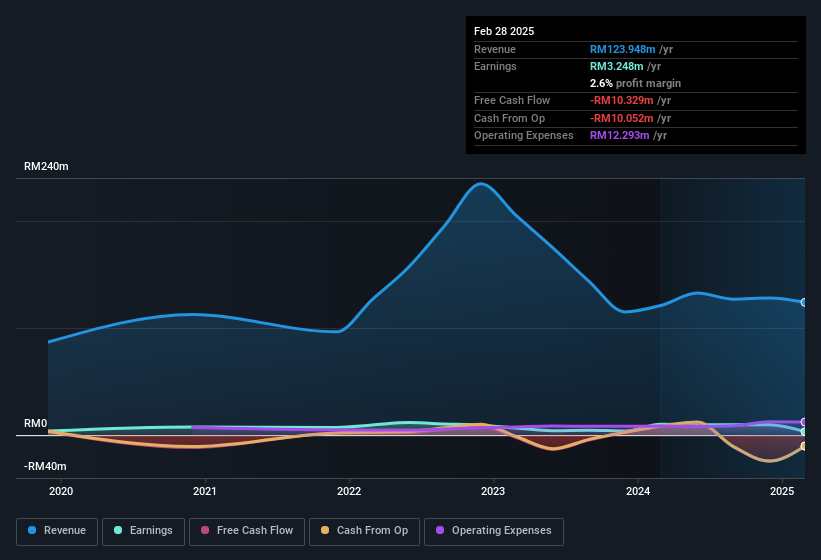Image resolution: width=821 pixels, height=560 pixels.
Task: Click the RM3.248m earnings value
Action: click(x=616, y=66)
